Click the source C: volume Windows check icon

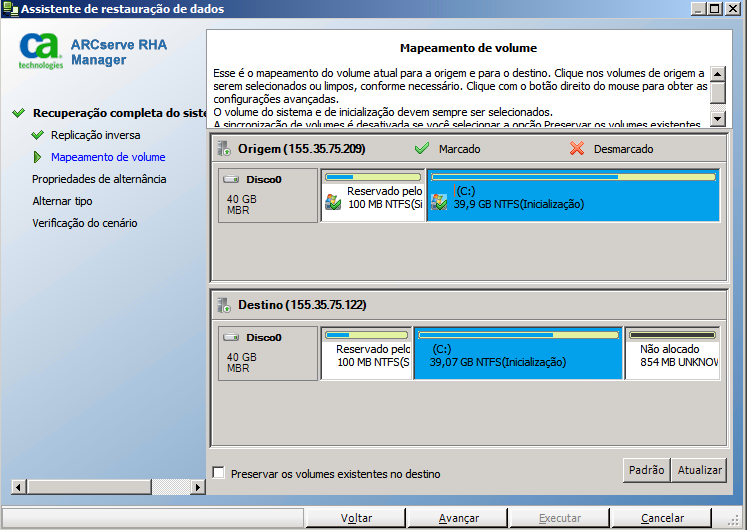click(x=439, y=202)
